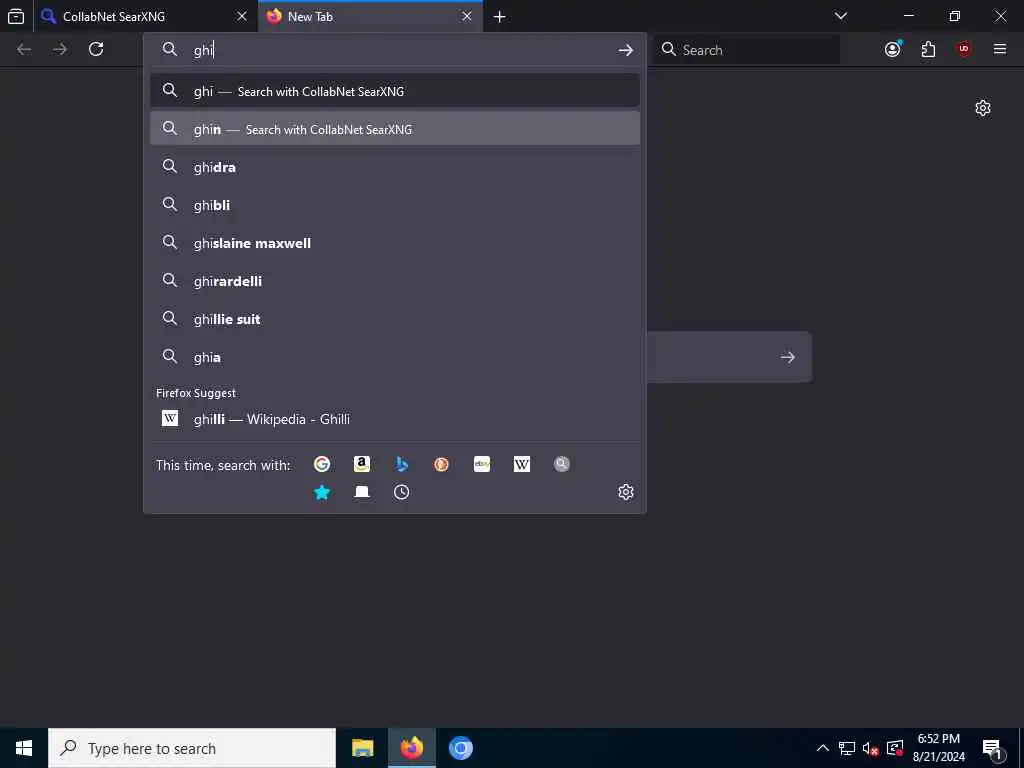
Task: Pick the 'ghibli' suggestion
Action: click(394, 204)
